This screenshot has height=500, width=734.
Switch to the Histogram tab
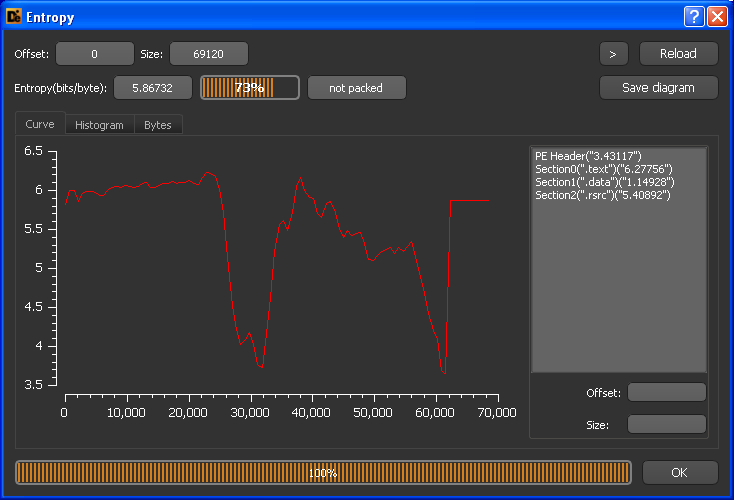99,125
